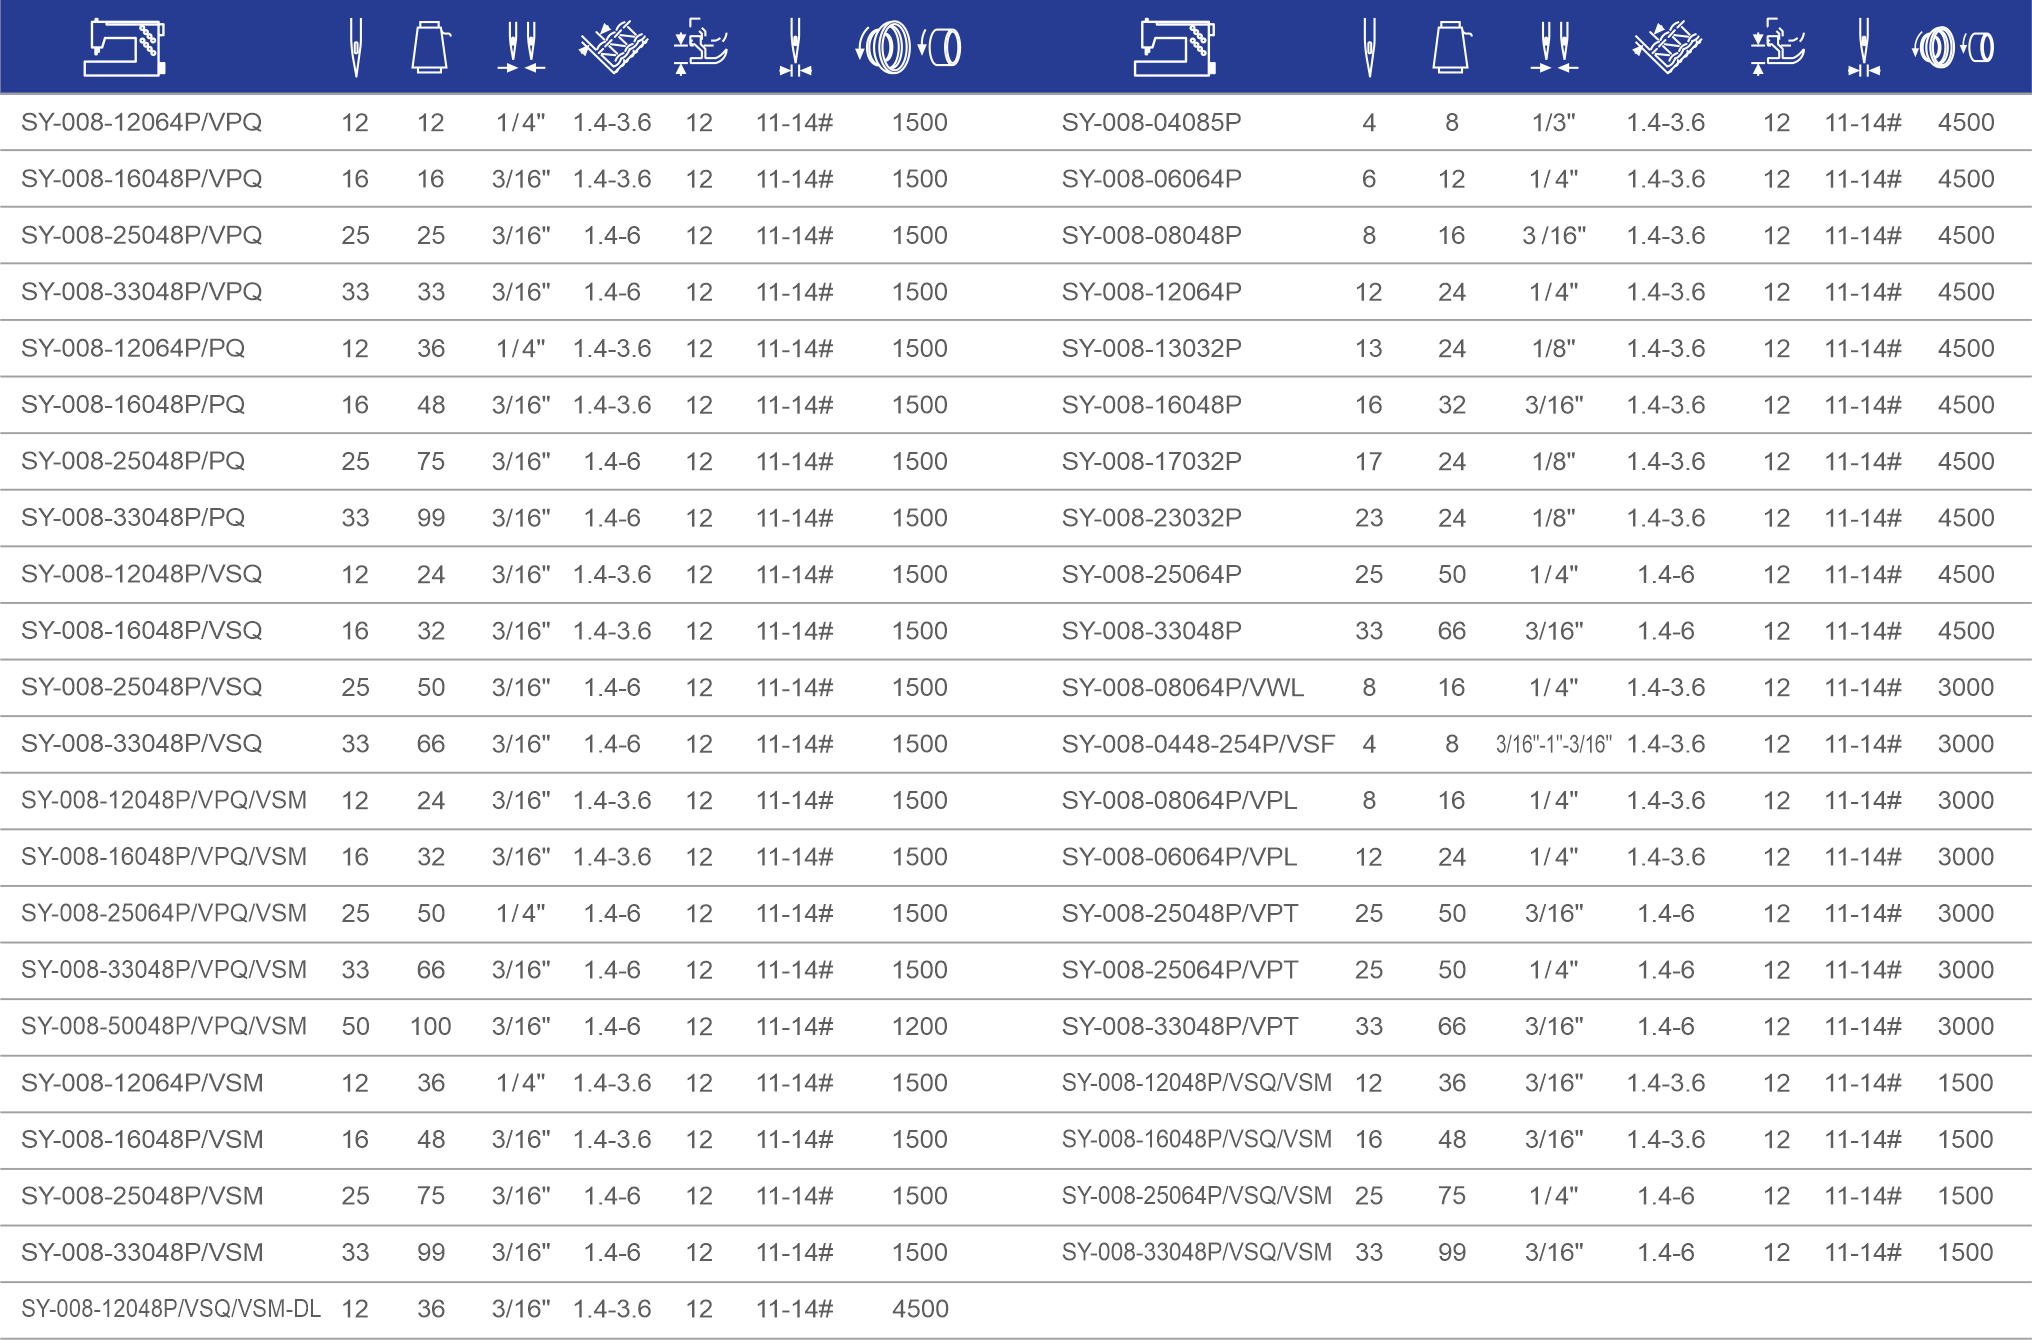Click the stitch length icon in right header
The image size is (2032, 1340).
[x=1666, y=47]
